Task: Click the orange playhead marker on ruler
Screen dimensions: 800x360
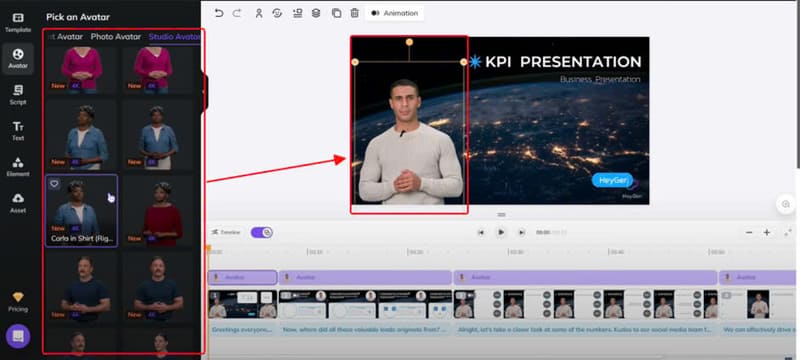Action: (208, 248)
